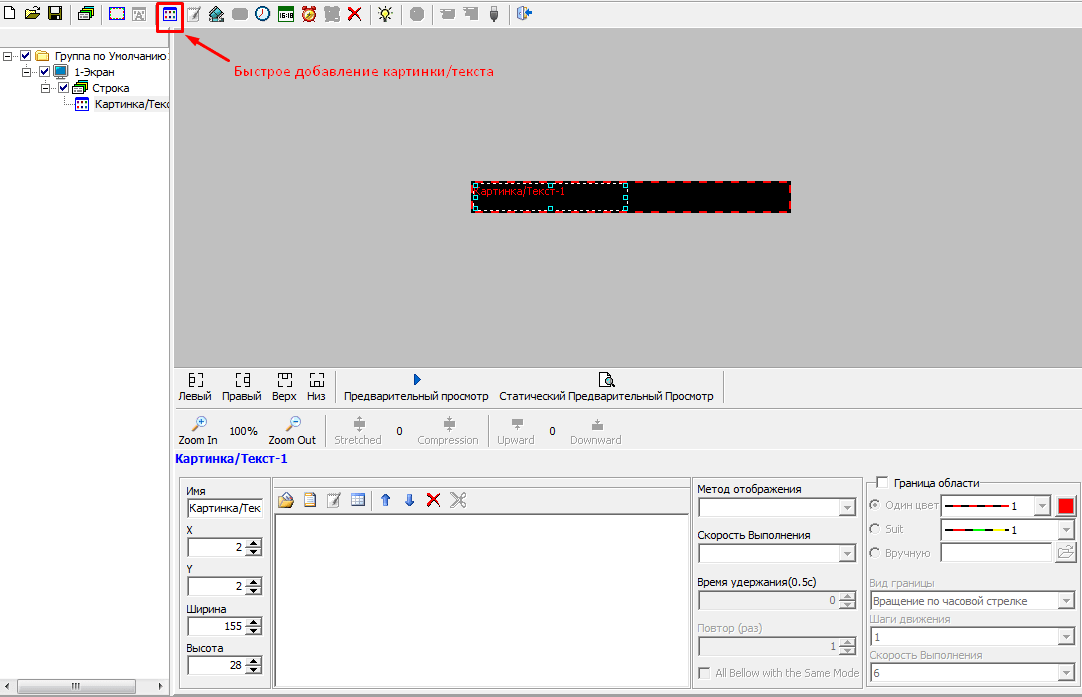The width and height of the screenshot is (1082, 697).
Task: Delete the item with the red X in the editor toolbar
Action: coord(433,500)
